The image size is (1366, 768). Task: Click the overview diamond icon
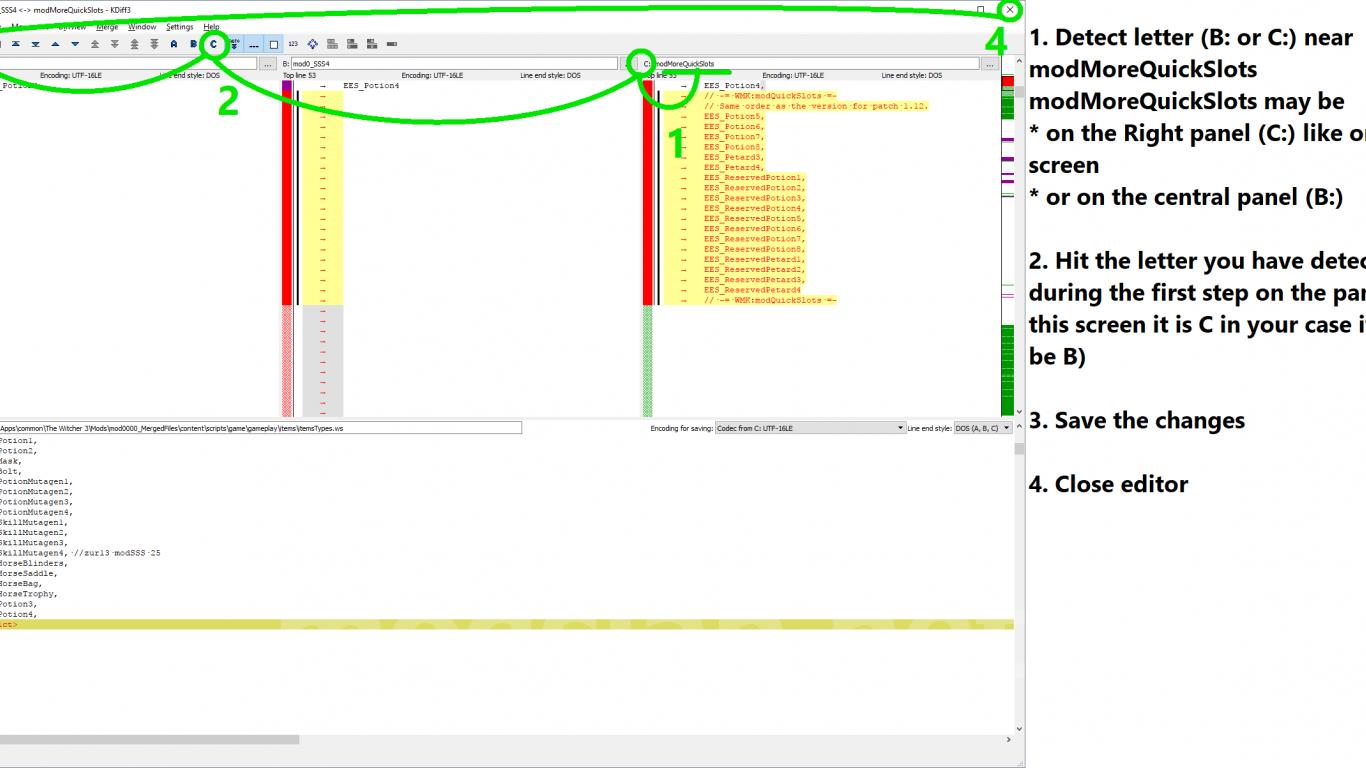(313, 44)
